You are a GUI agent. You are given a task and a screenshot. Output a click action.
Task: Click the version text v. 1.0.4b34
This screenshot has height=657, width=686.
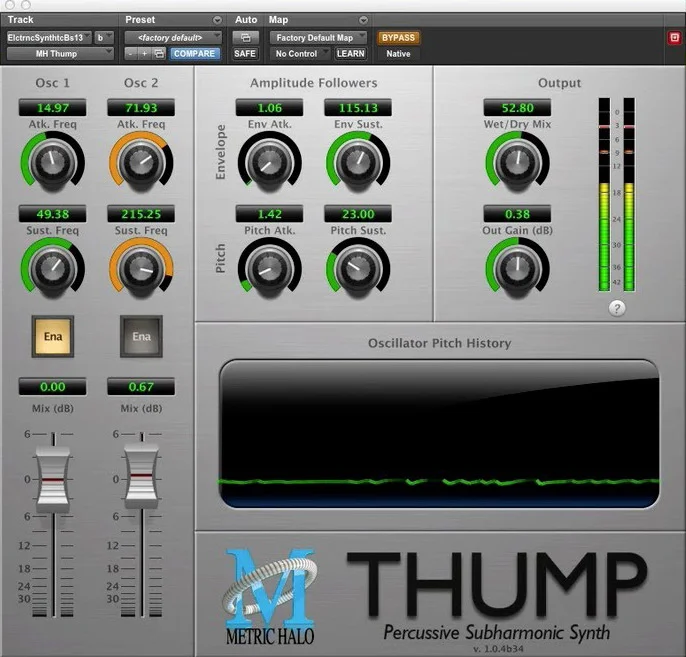[498, 648]
